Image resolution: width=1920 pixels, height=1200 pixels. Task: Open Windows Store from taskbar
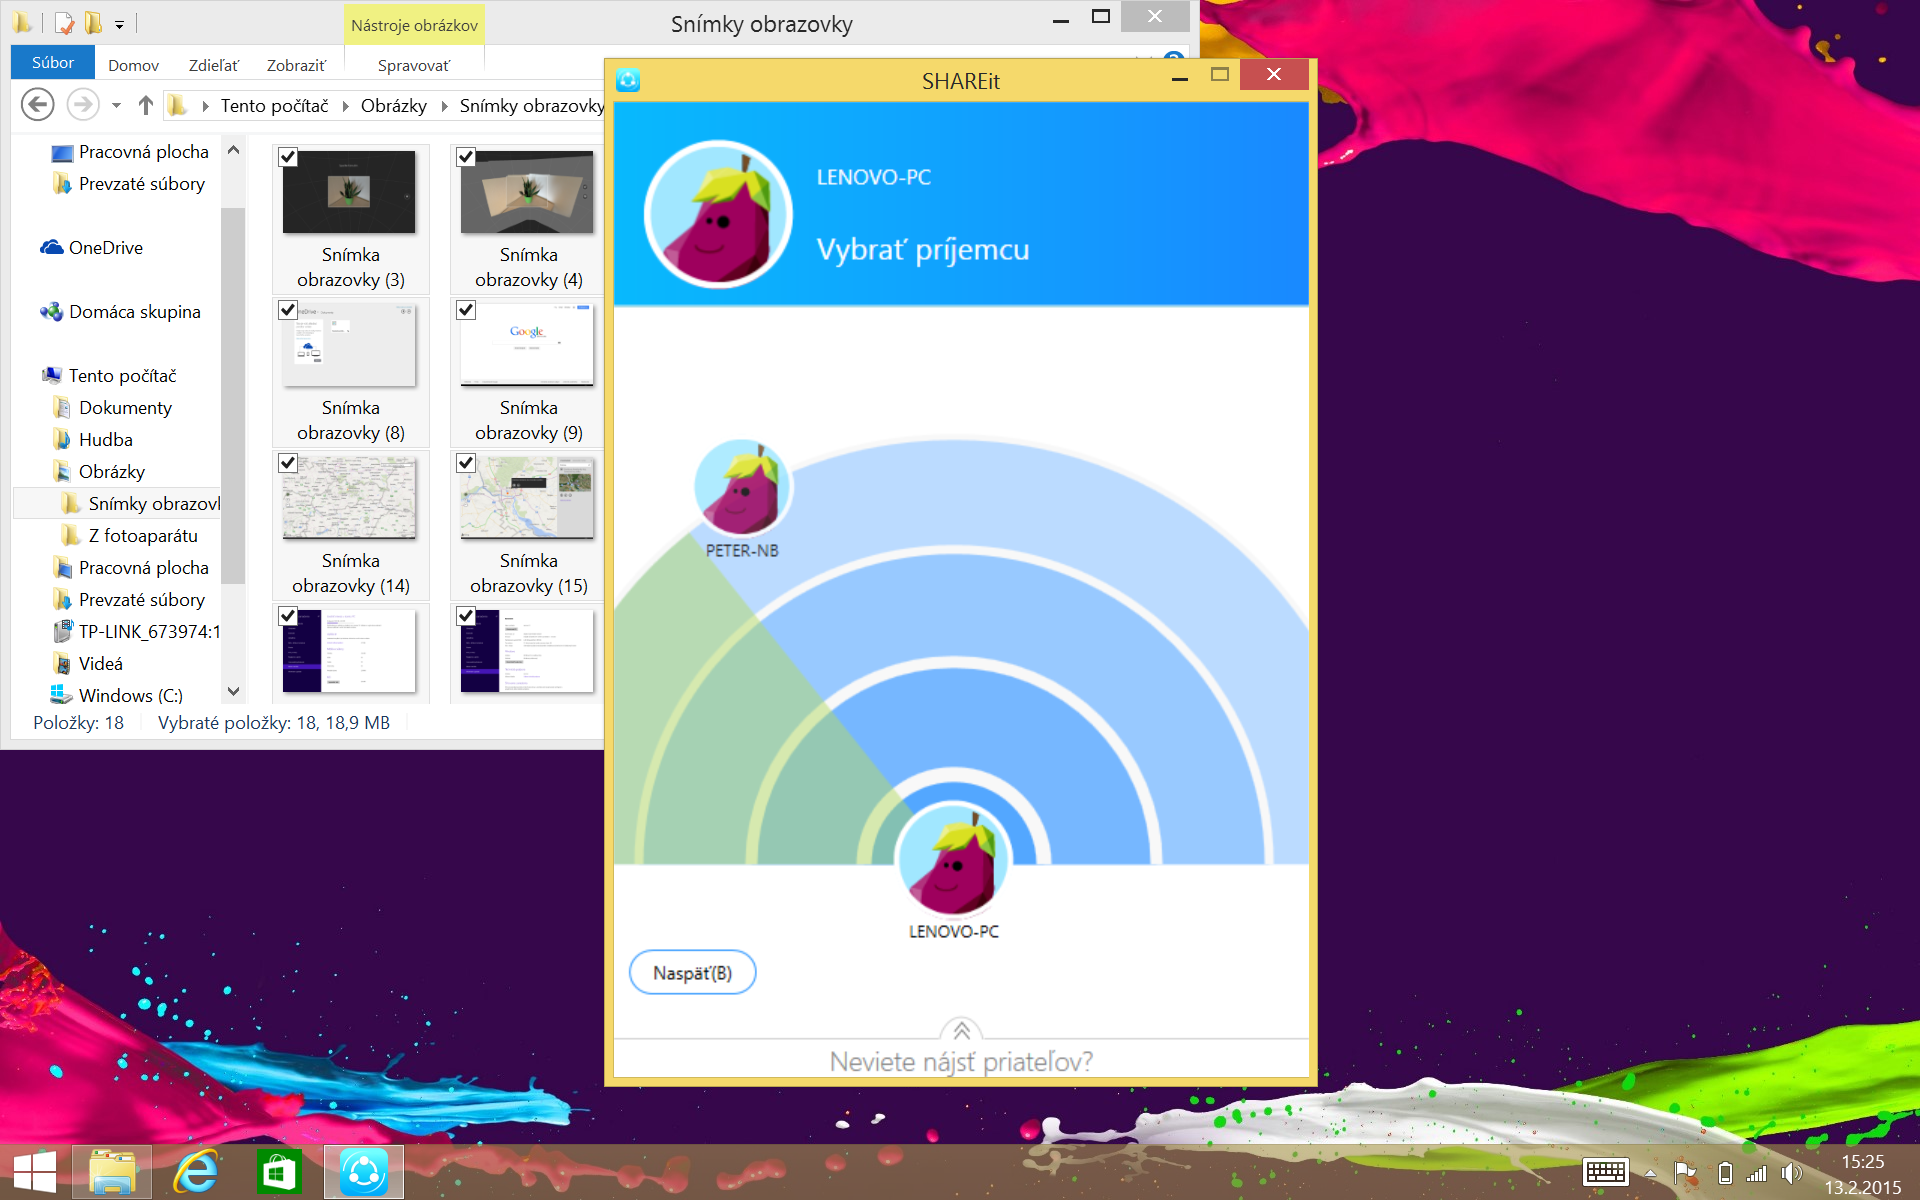[x=279, y=1172]
